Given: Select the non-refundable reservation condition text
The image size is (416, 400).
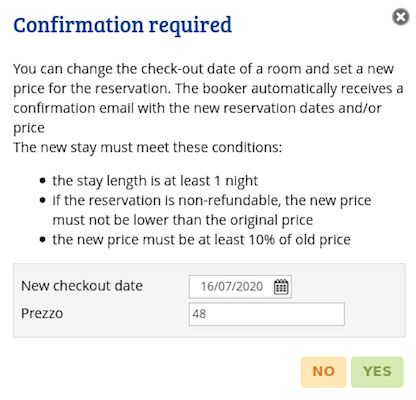Looking at the screenshot, I should [212, 210].
